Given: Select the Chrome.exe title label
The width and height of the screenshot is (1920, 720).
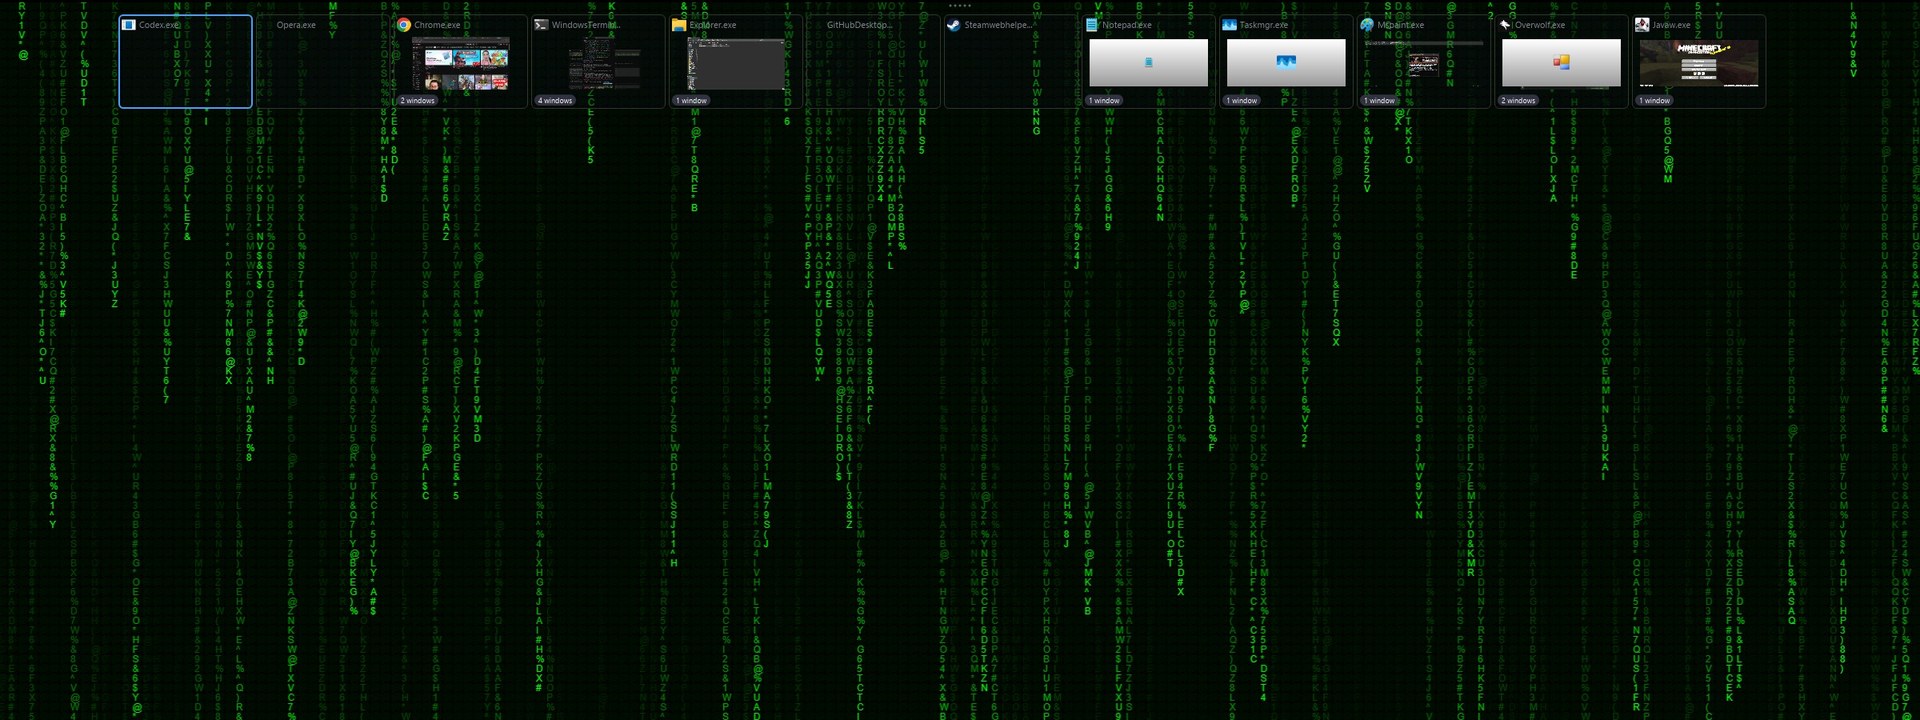Looking at the screenshot, I should point(437,25).
